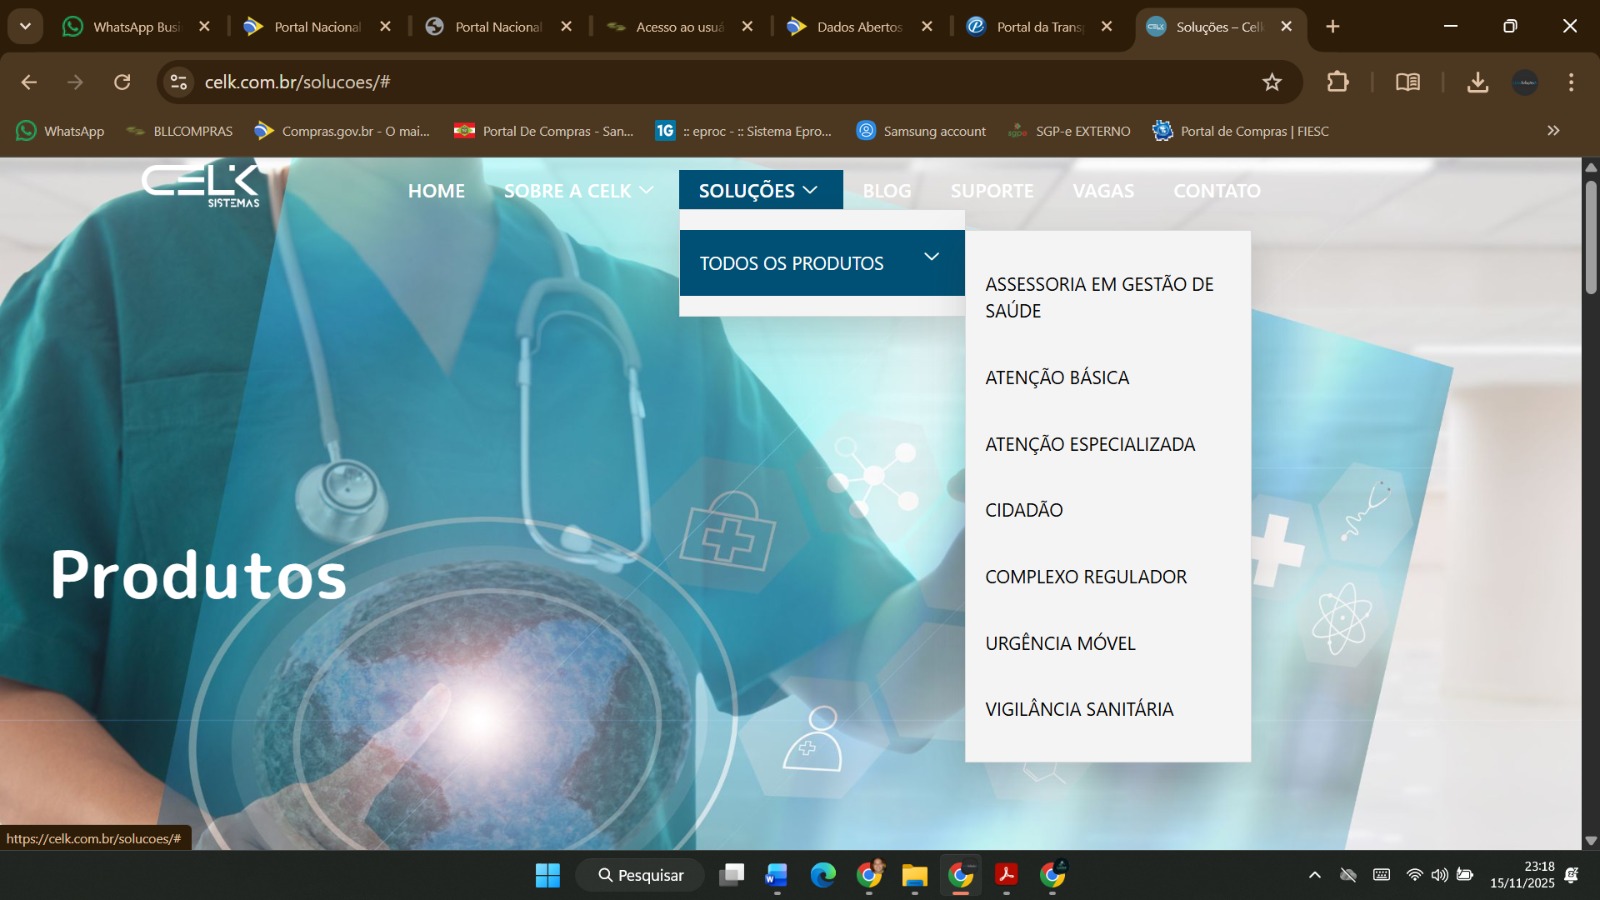Click the Celk Sistemas logo
Viewport: 1600px width, 900px height.
(201, 185)
